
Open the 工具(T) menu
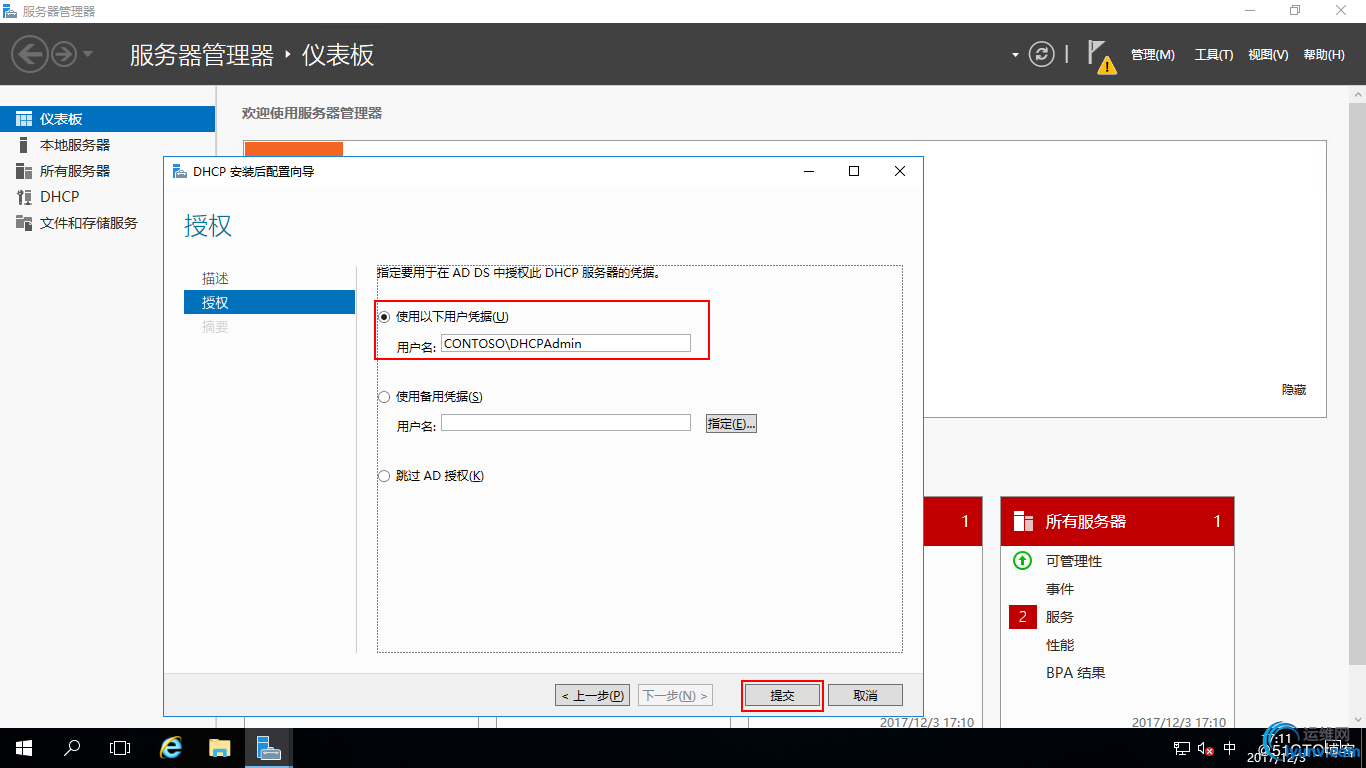[1214, 55]
